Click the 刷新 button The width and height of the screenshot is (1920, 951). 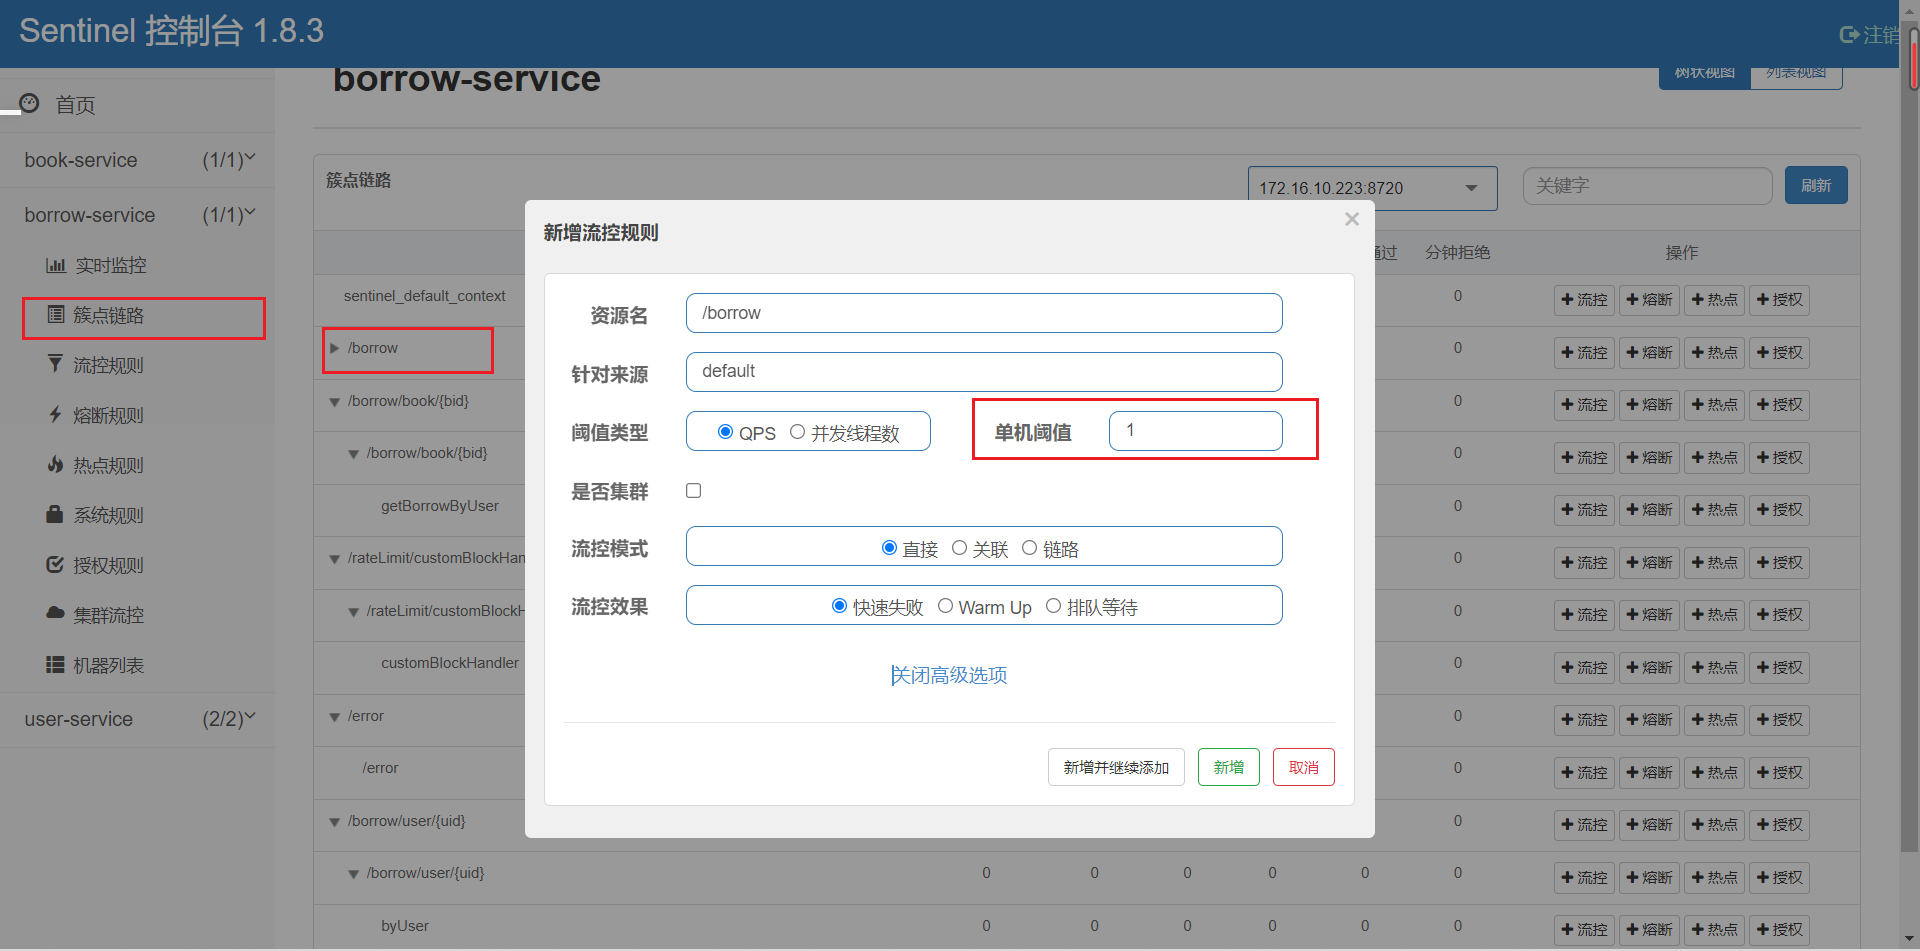1816,185
